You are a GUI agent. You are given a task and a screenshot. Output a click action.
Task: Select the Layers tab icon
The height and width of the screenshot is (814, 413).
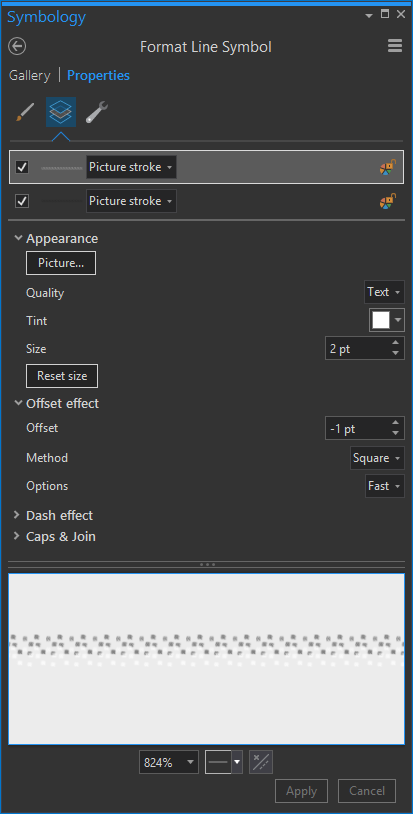[x=61, y=112]
